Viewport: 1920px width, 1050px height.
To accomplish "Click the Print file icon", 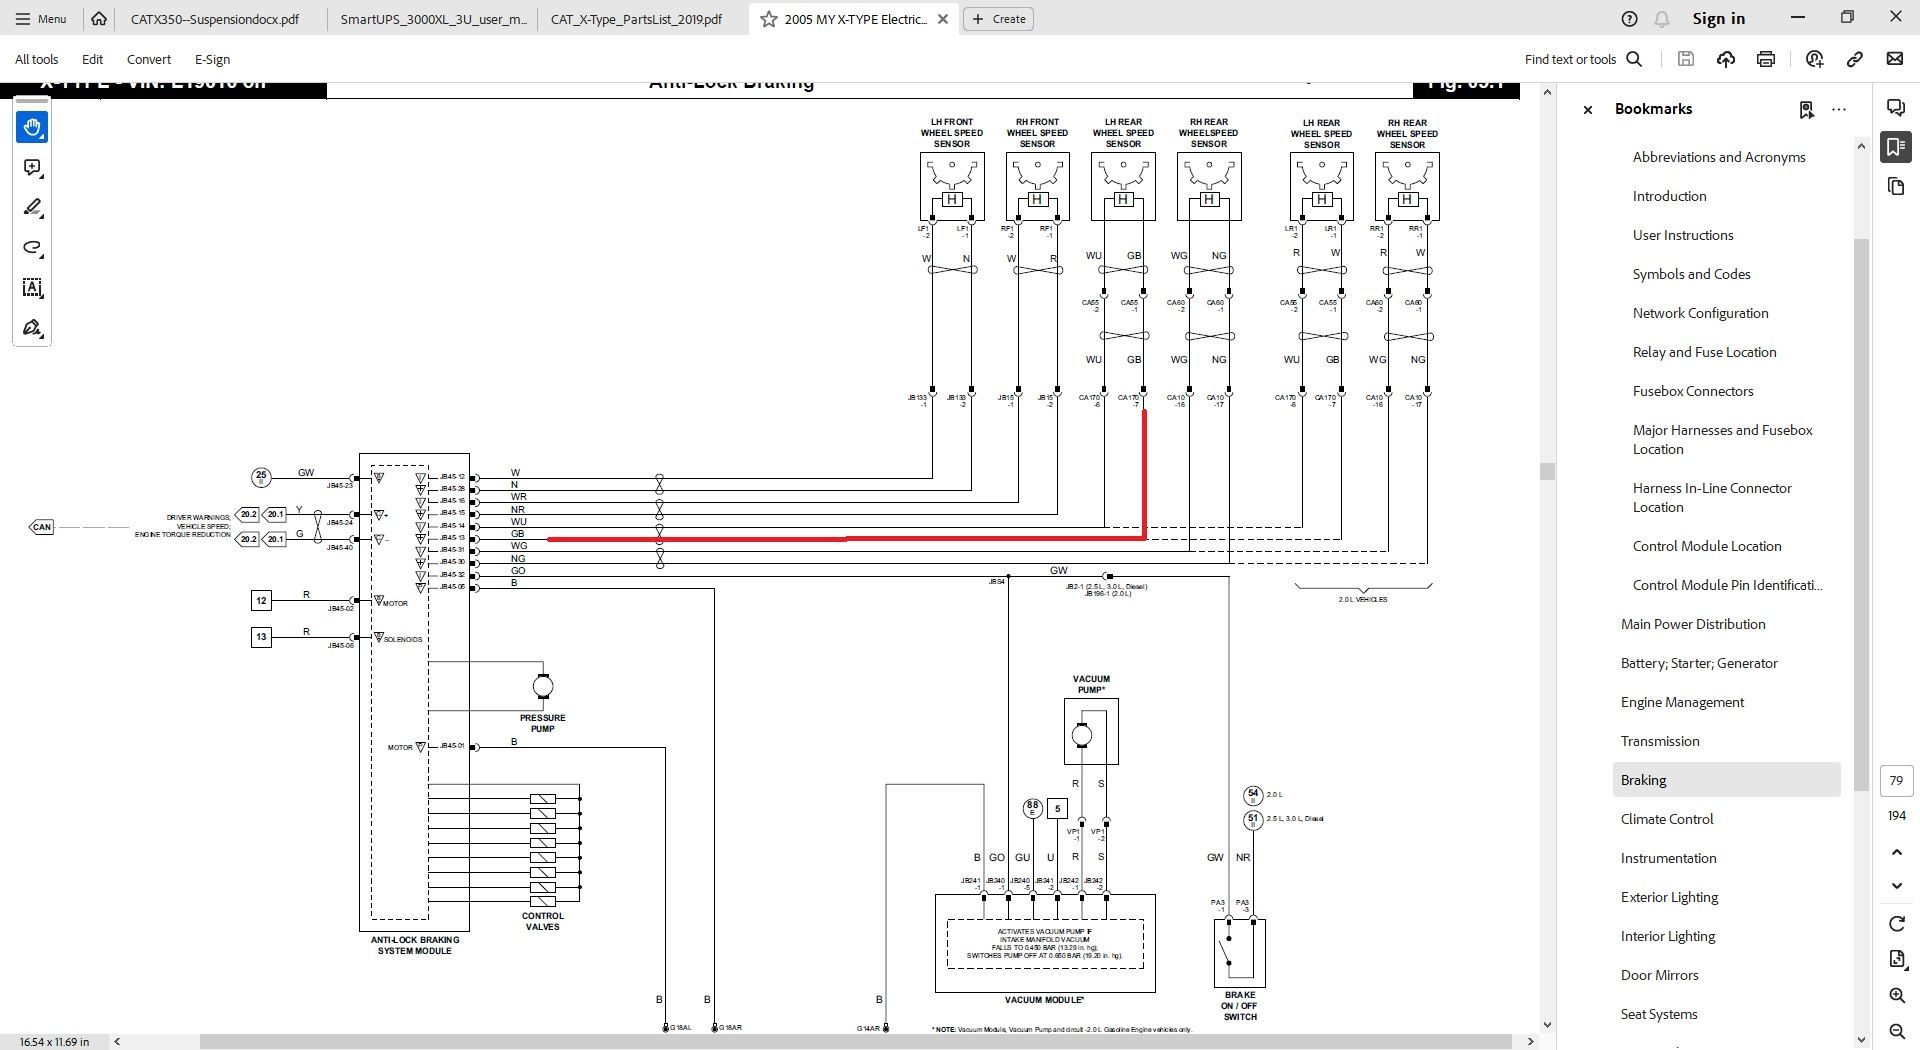I will pyautogui.click(x=1765, y=59).
